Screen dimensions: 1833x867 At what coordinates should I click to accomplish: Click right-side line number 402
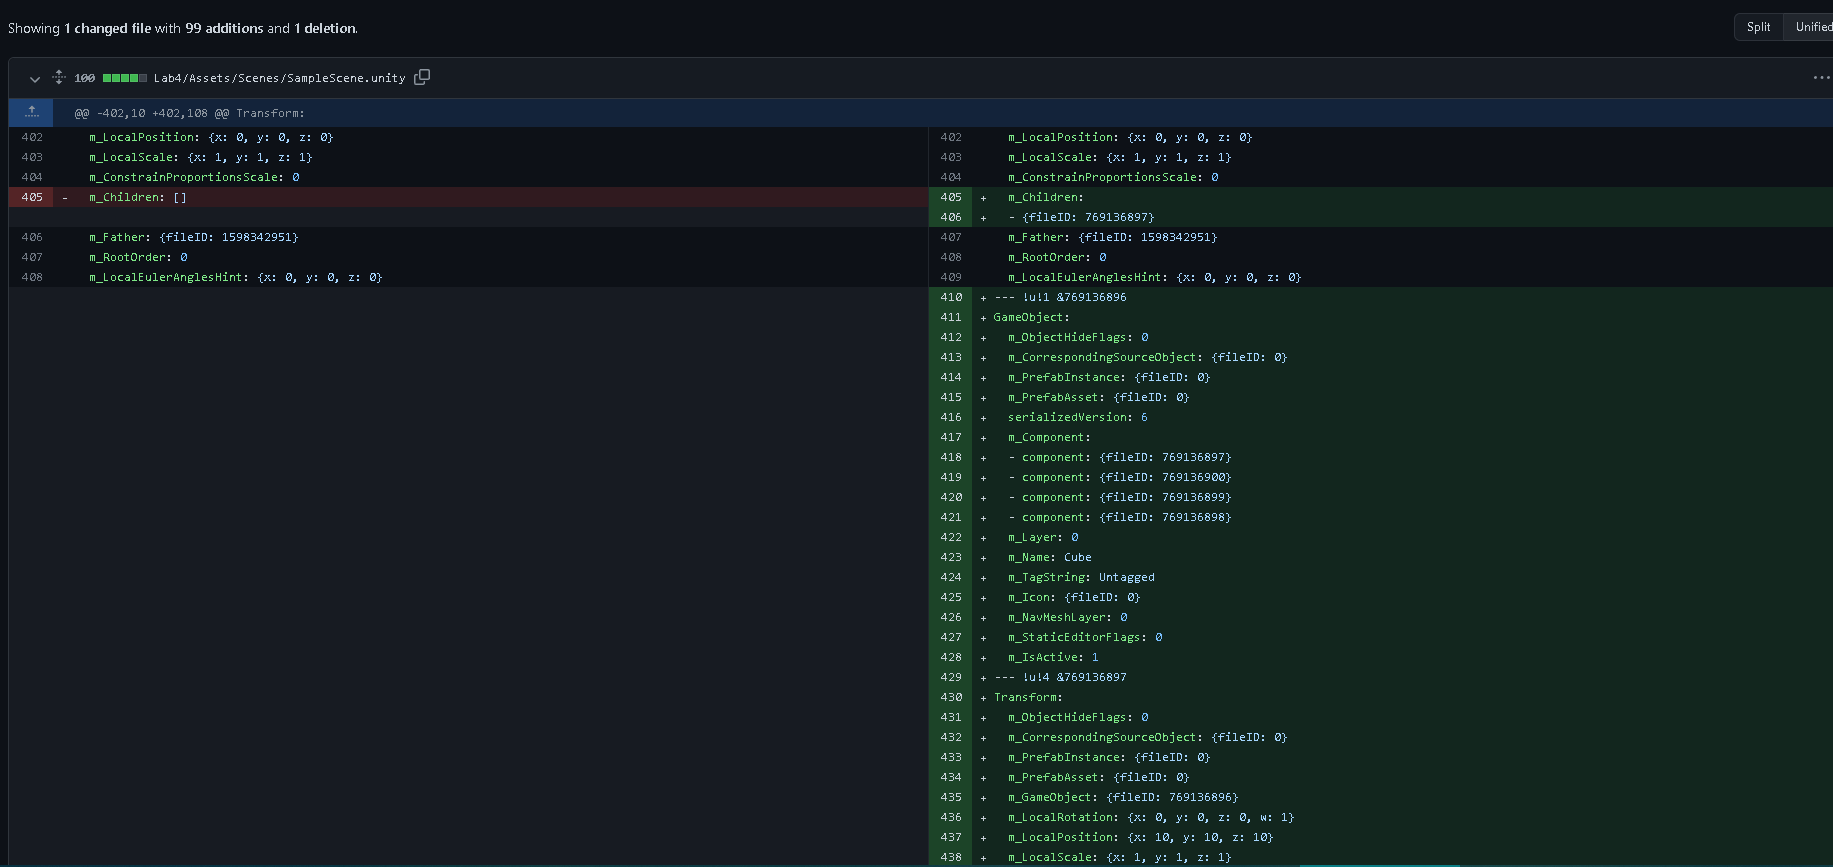(x=951, y=137)
